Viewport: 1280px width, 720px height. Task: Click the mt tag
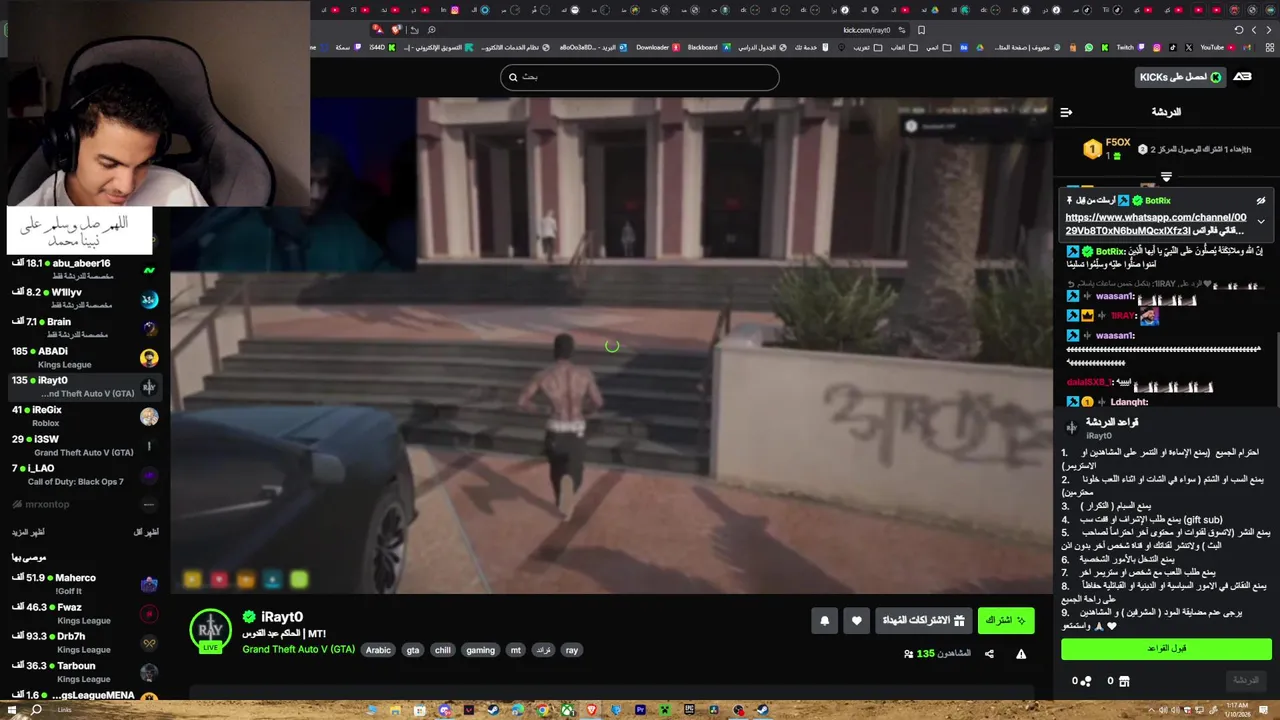[516, 650]
